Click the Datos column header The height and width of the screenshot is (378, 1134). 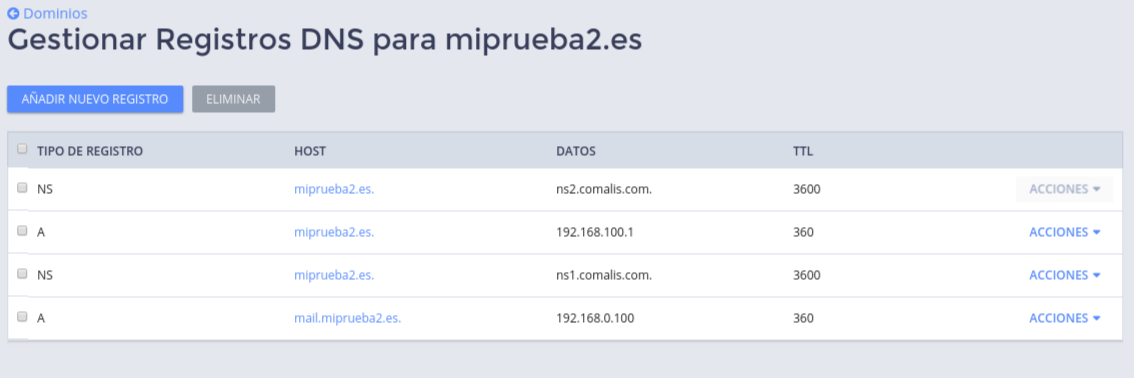[576, 151]
